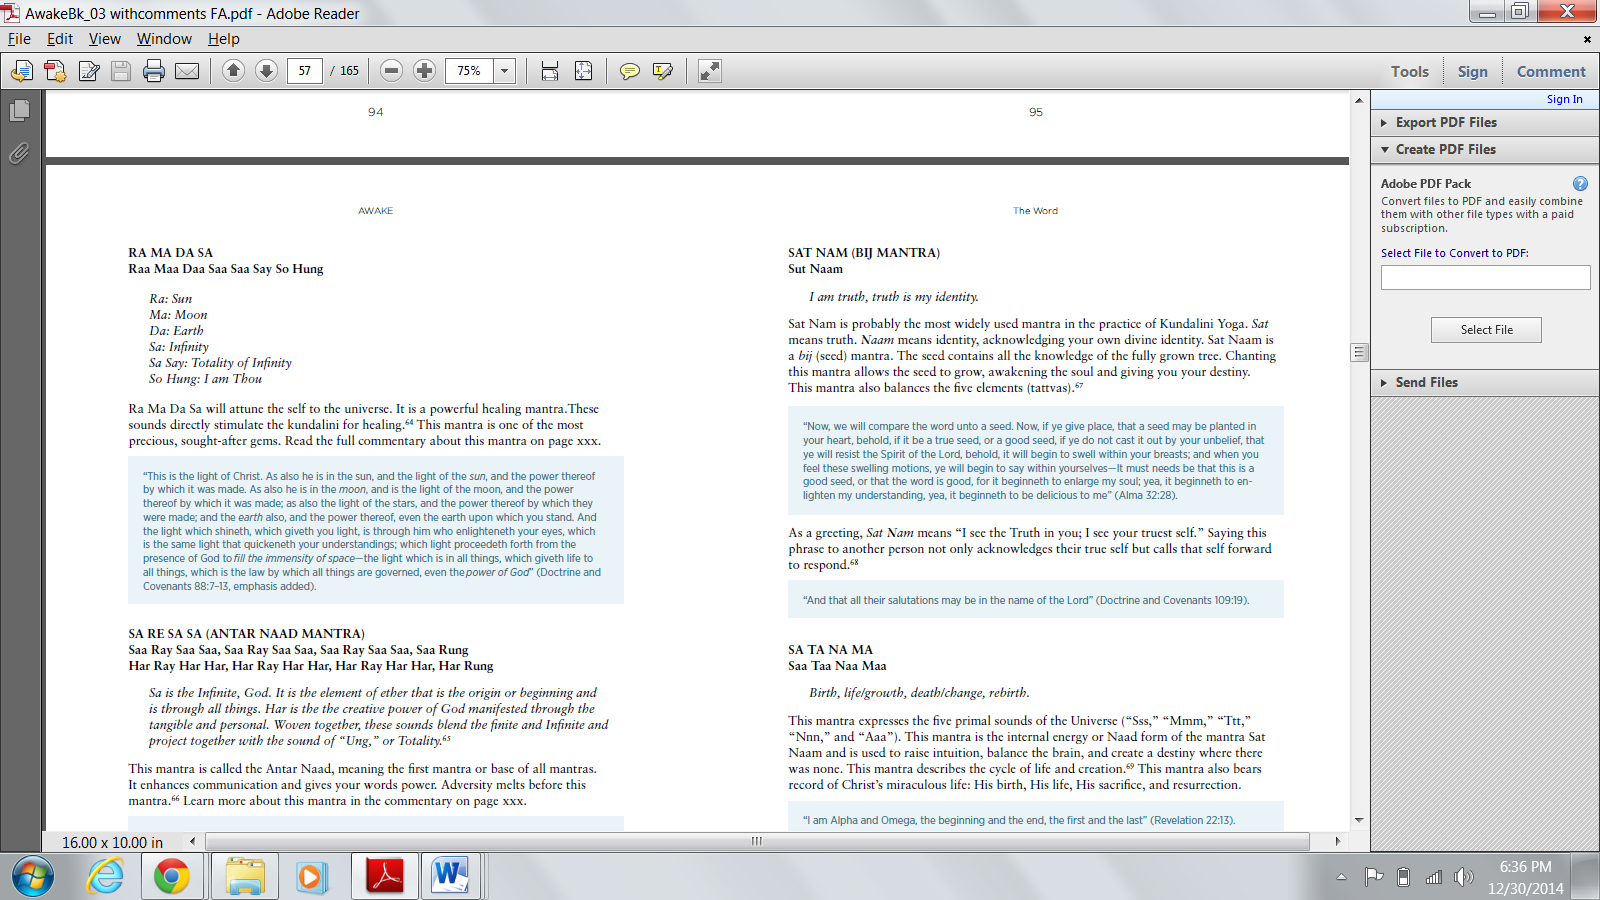Click the 'SA RE SA SA (ANTAR NAAD MANTRA)' heading
1600x900 pixels.
click(246, 634)
